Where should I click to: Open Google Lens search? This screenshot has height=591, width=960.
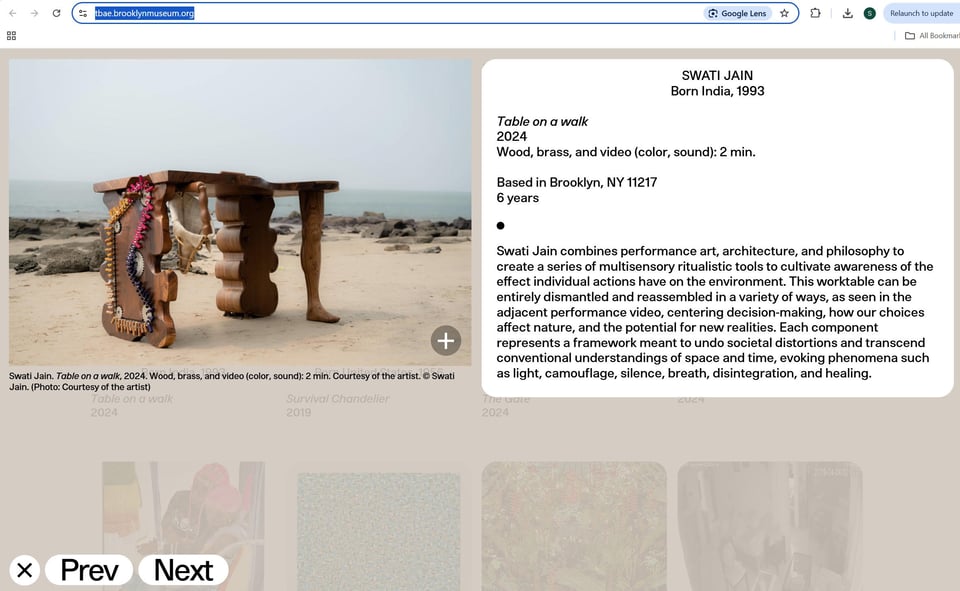(737, 13)
